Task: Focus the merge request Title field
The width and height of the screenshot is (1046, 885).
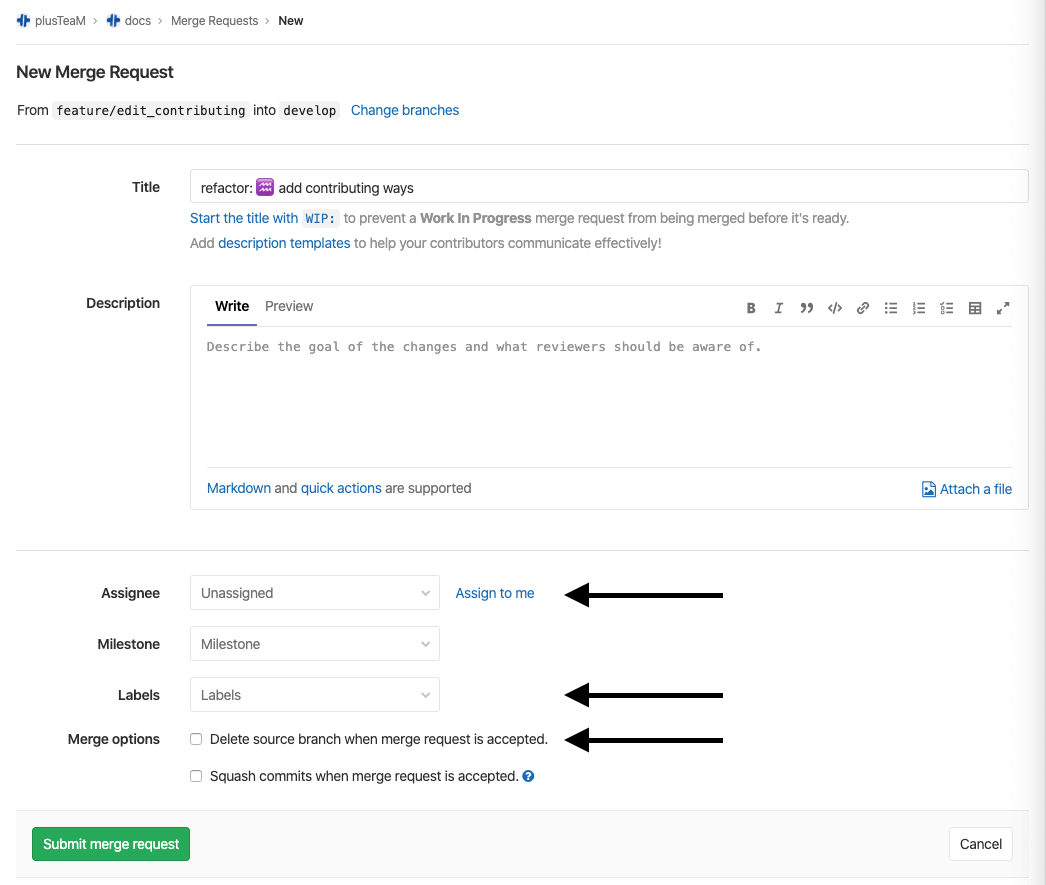Action: (608, 187)
